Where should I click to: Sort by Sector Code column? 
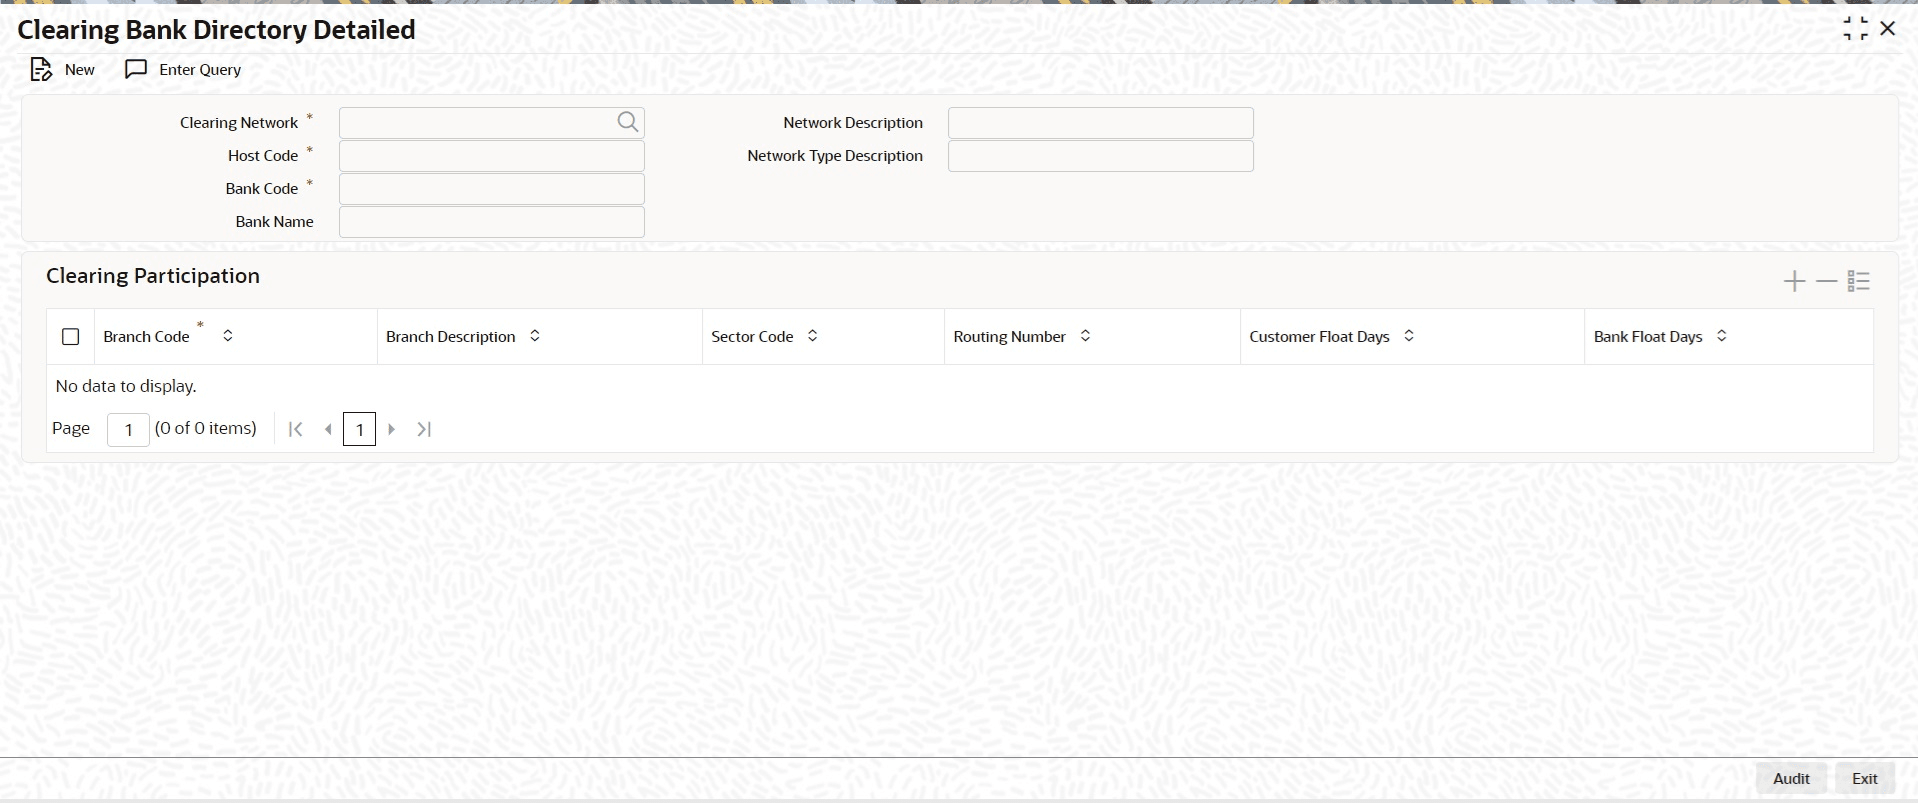[812, 336]
